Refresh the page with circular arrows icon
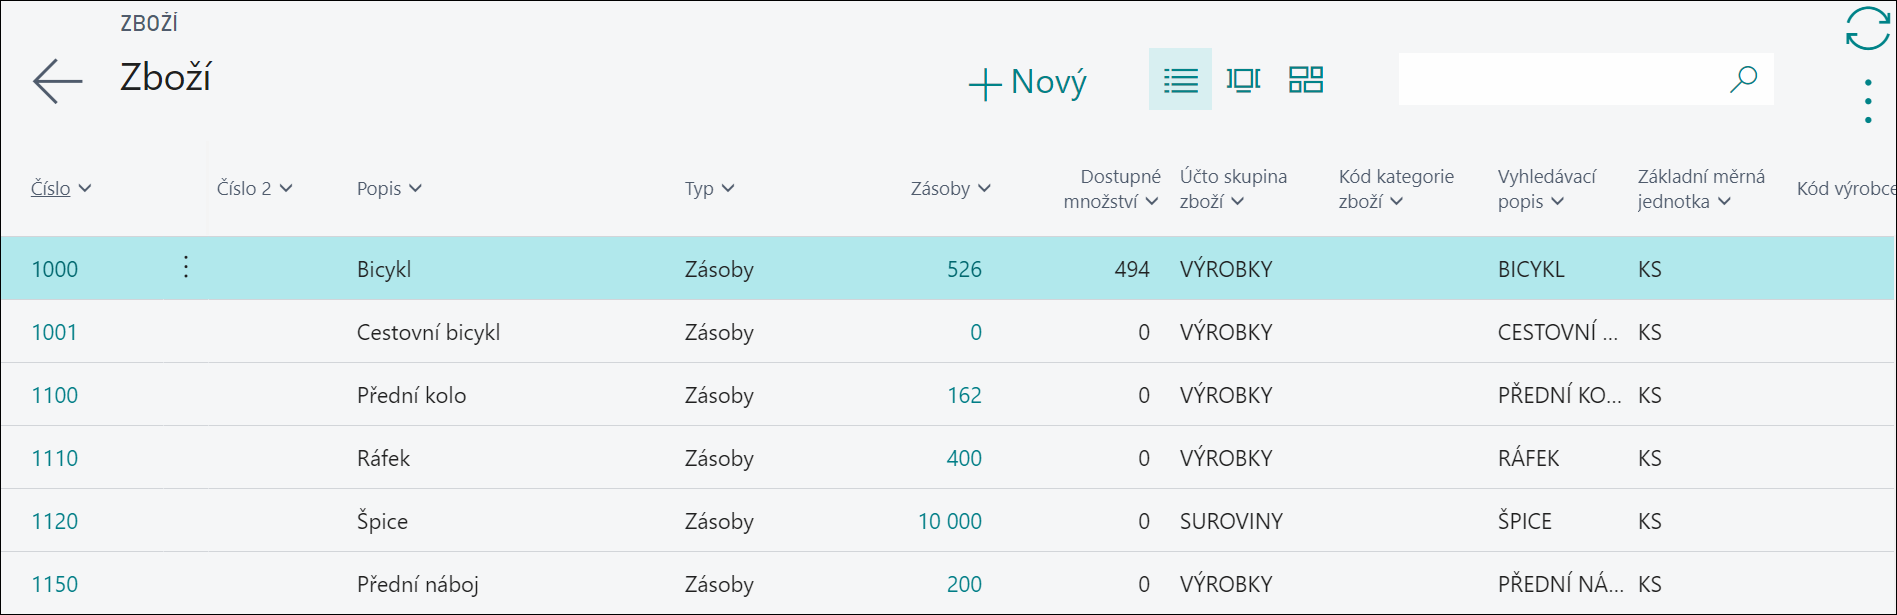 [x=1867, y=28]
